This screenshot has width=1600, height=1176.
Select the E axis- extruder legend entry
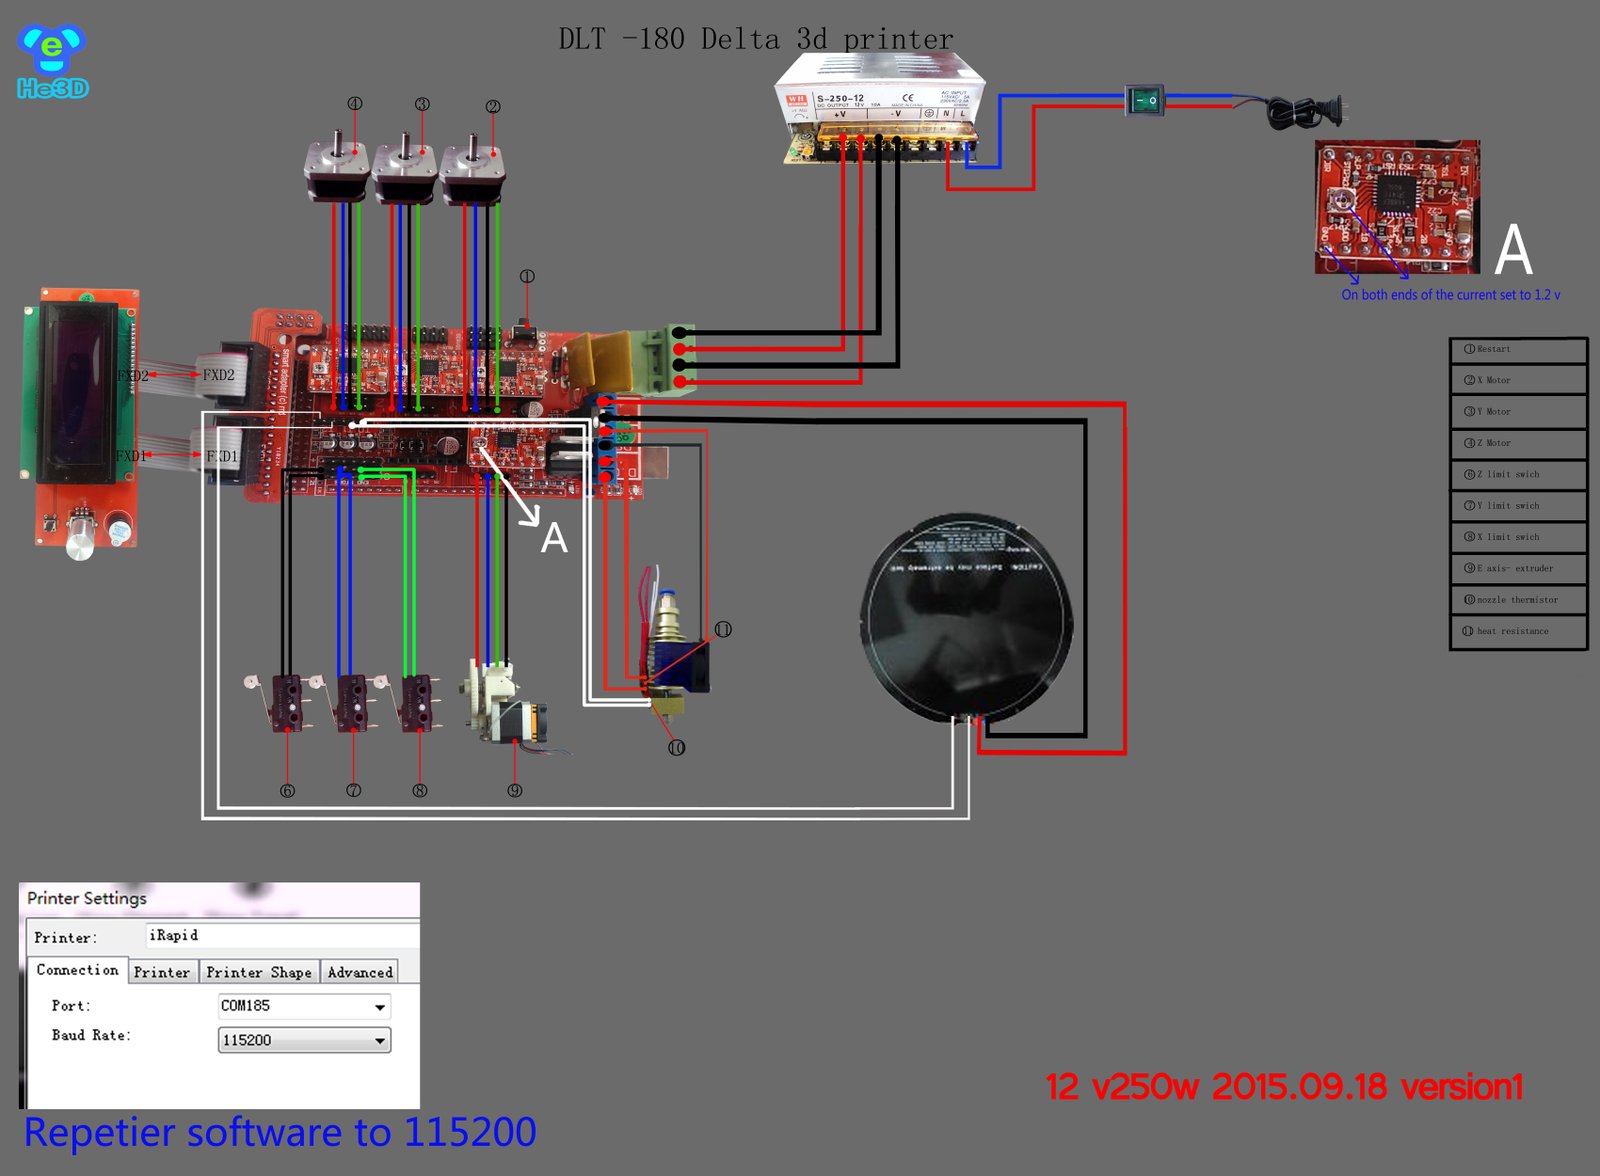point(1519,568)
